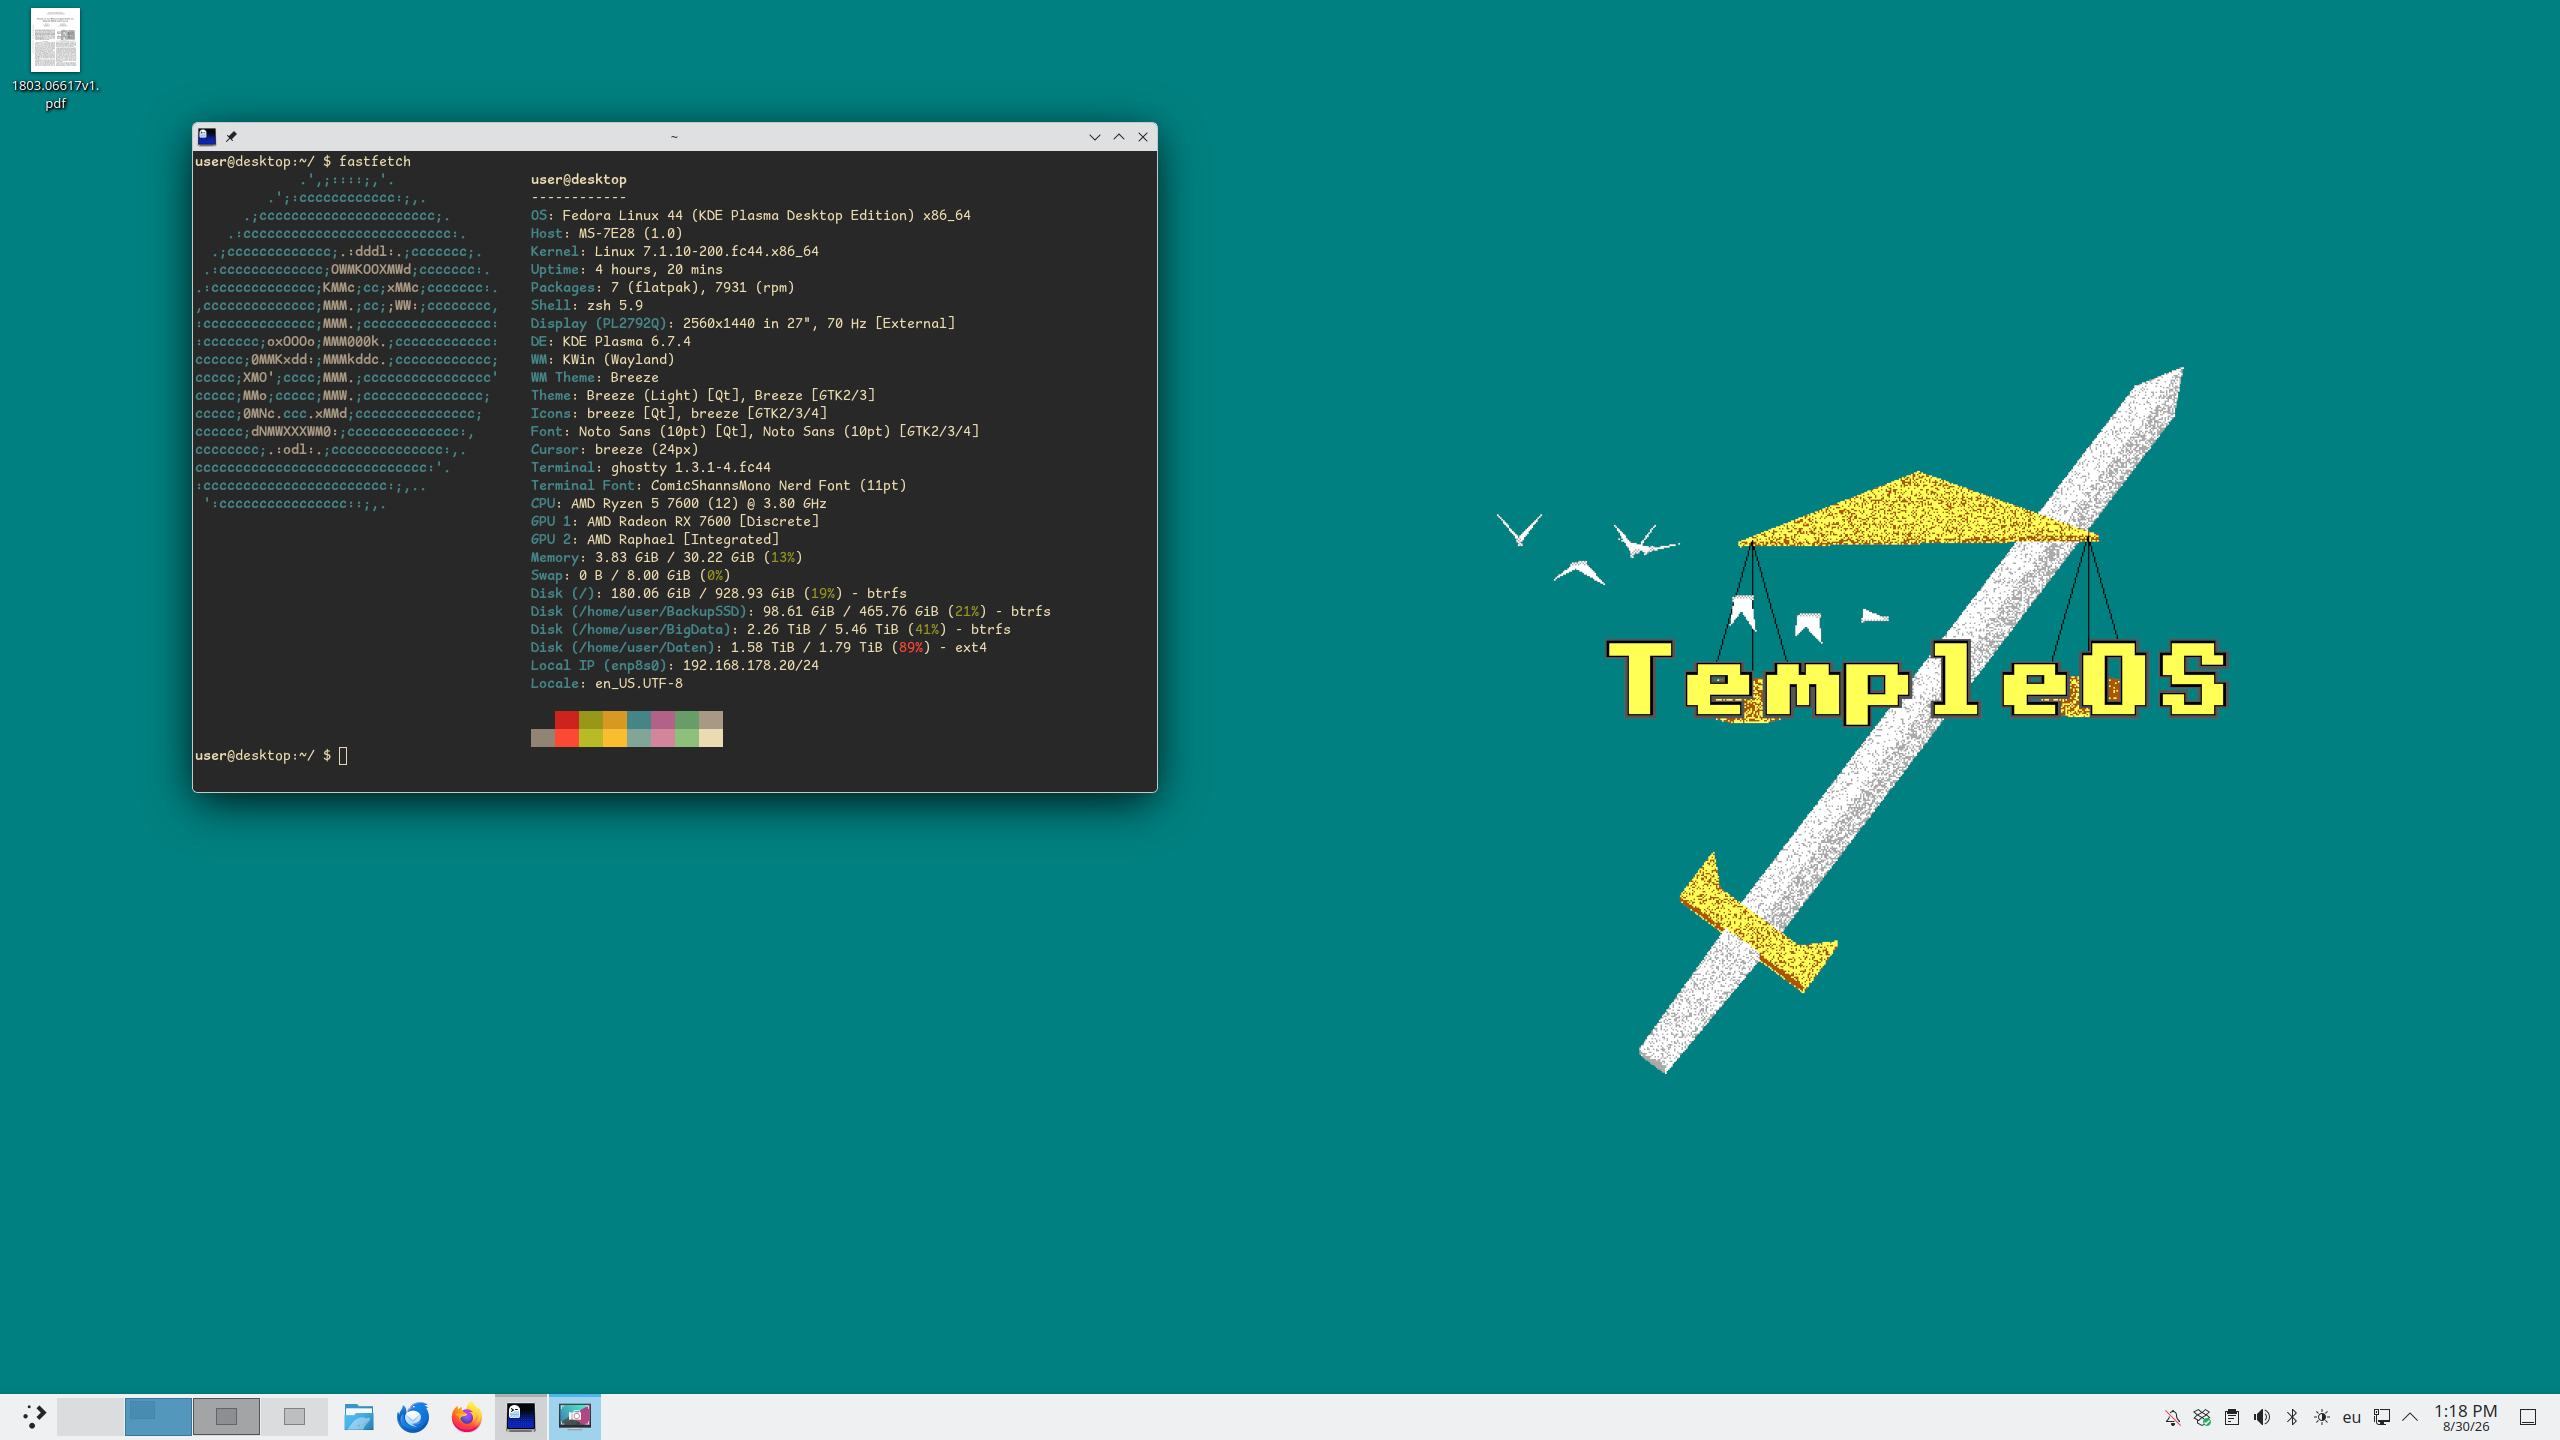This screenshot has height=1440, width=2560.
Task: Maximize the terminal window
Action: pos(1119,137)
